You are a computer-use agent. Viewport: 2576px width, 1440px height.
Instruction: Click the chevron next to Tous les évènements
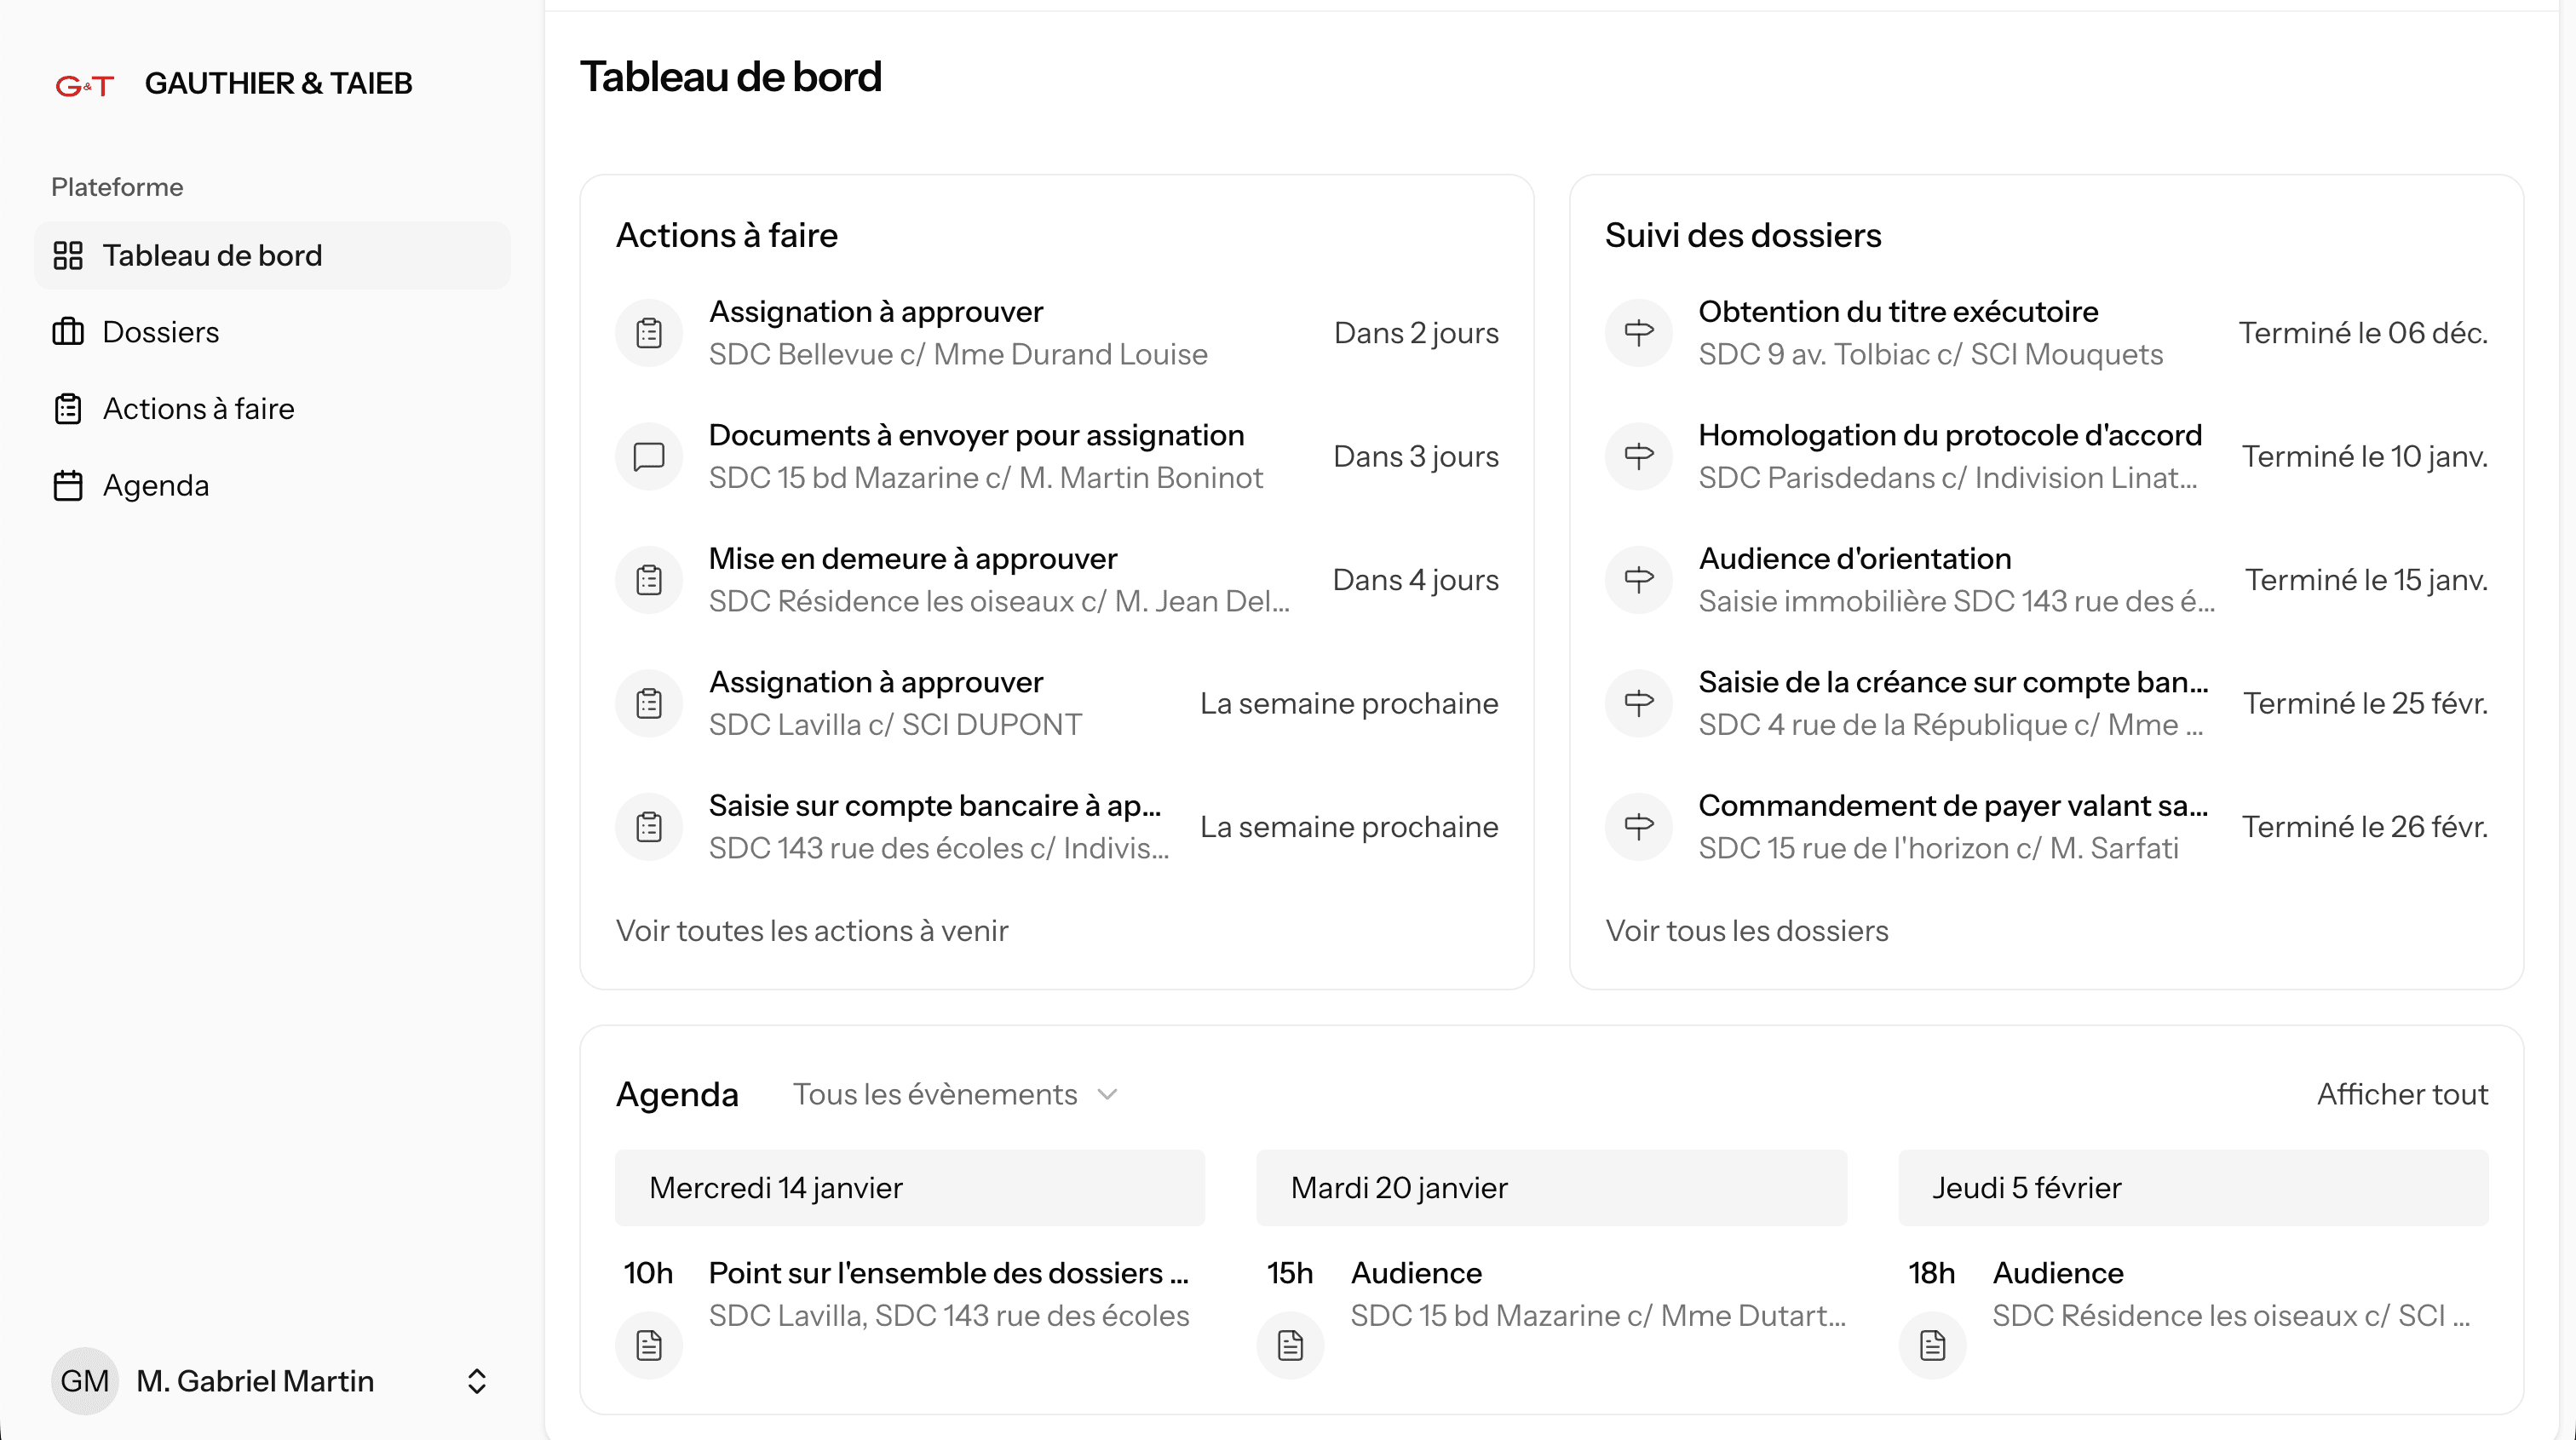[x=1106, y=1094]
